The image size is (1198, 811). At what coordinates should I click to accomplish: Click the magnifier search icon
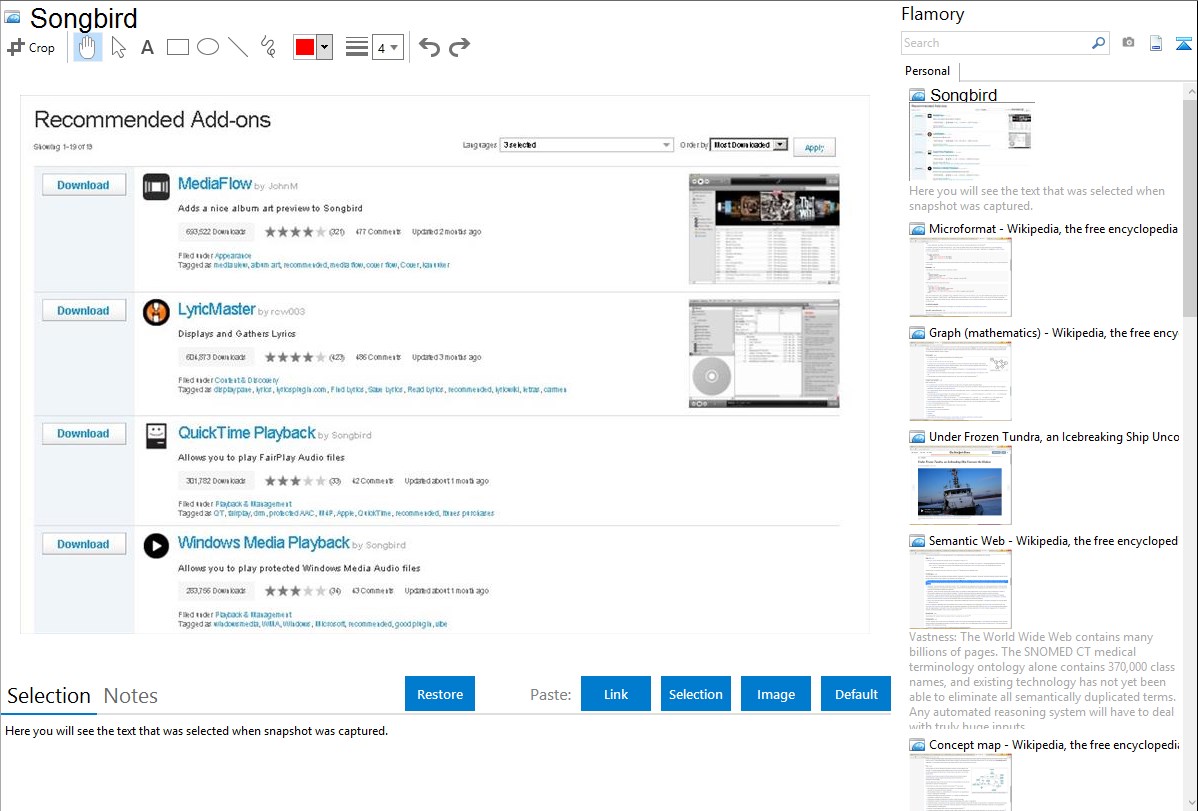click(1099, 43)
